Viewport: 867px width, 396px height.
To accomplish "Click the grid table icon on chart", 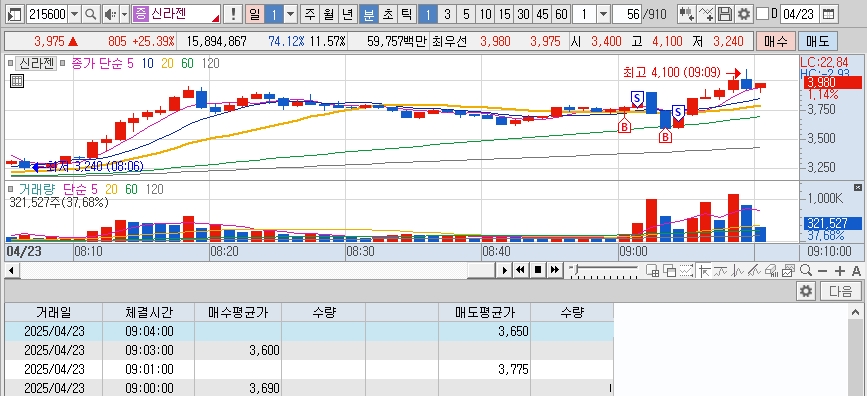I will coord(17,81).
